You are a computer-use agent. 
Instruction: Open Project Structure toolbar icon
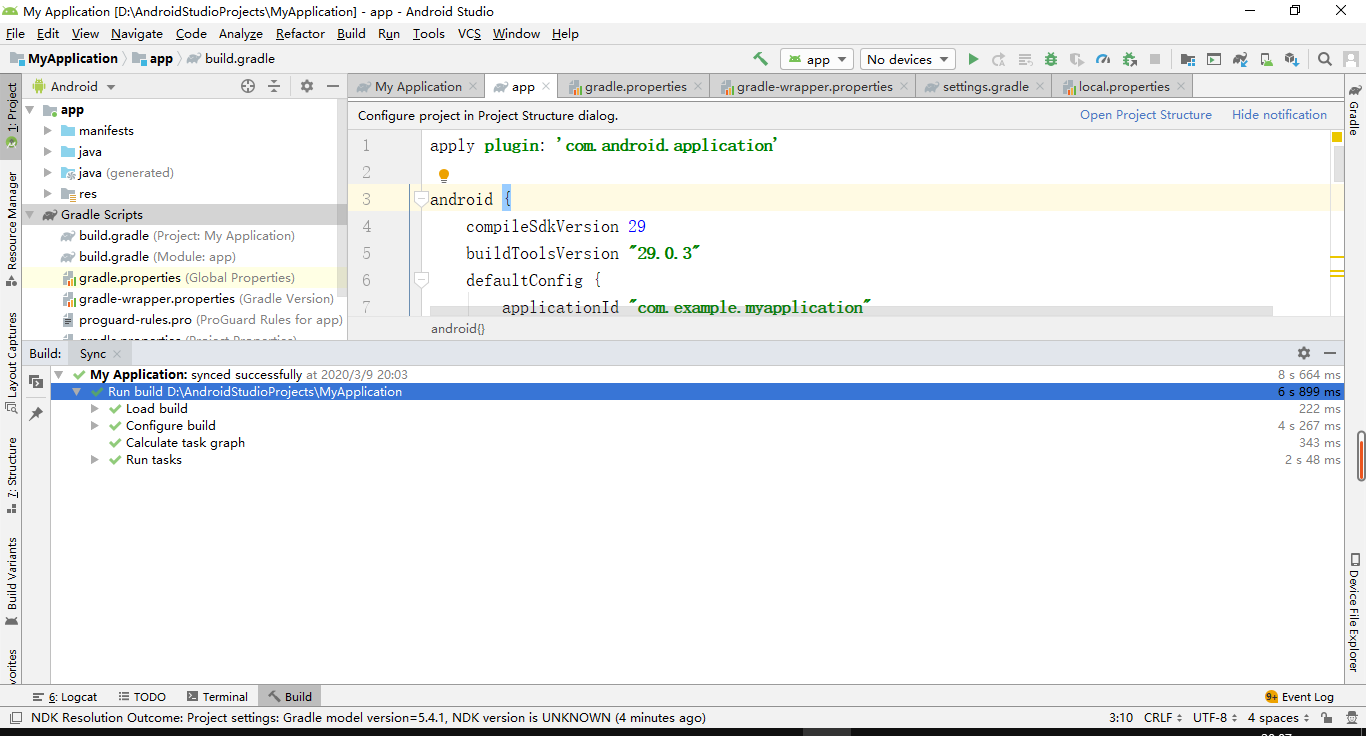coord(1187,59)
